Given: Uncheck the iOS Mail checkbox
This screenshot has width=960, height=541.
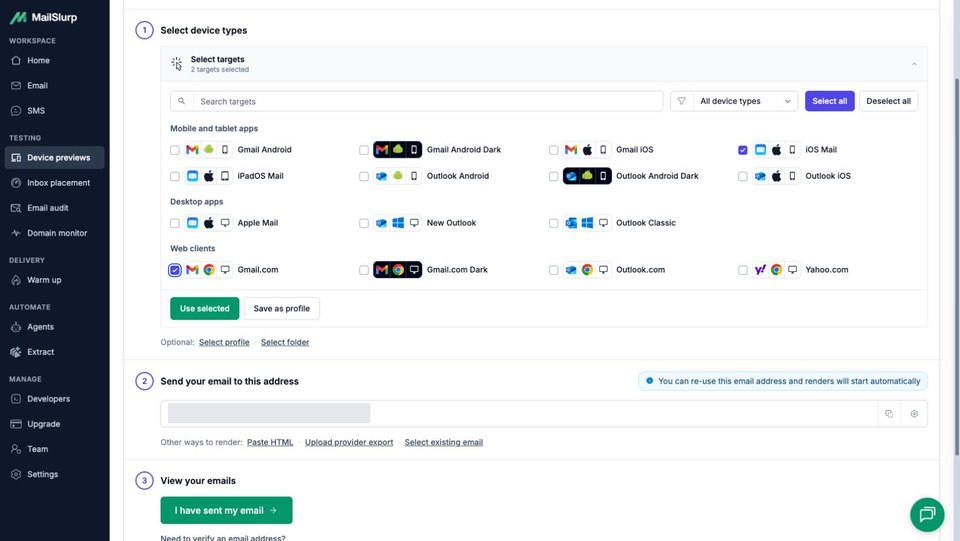Looking at the screenshot, I should click(x=743, y=150).
